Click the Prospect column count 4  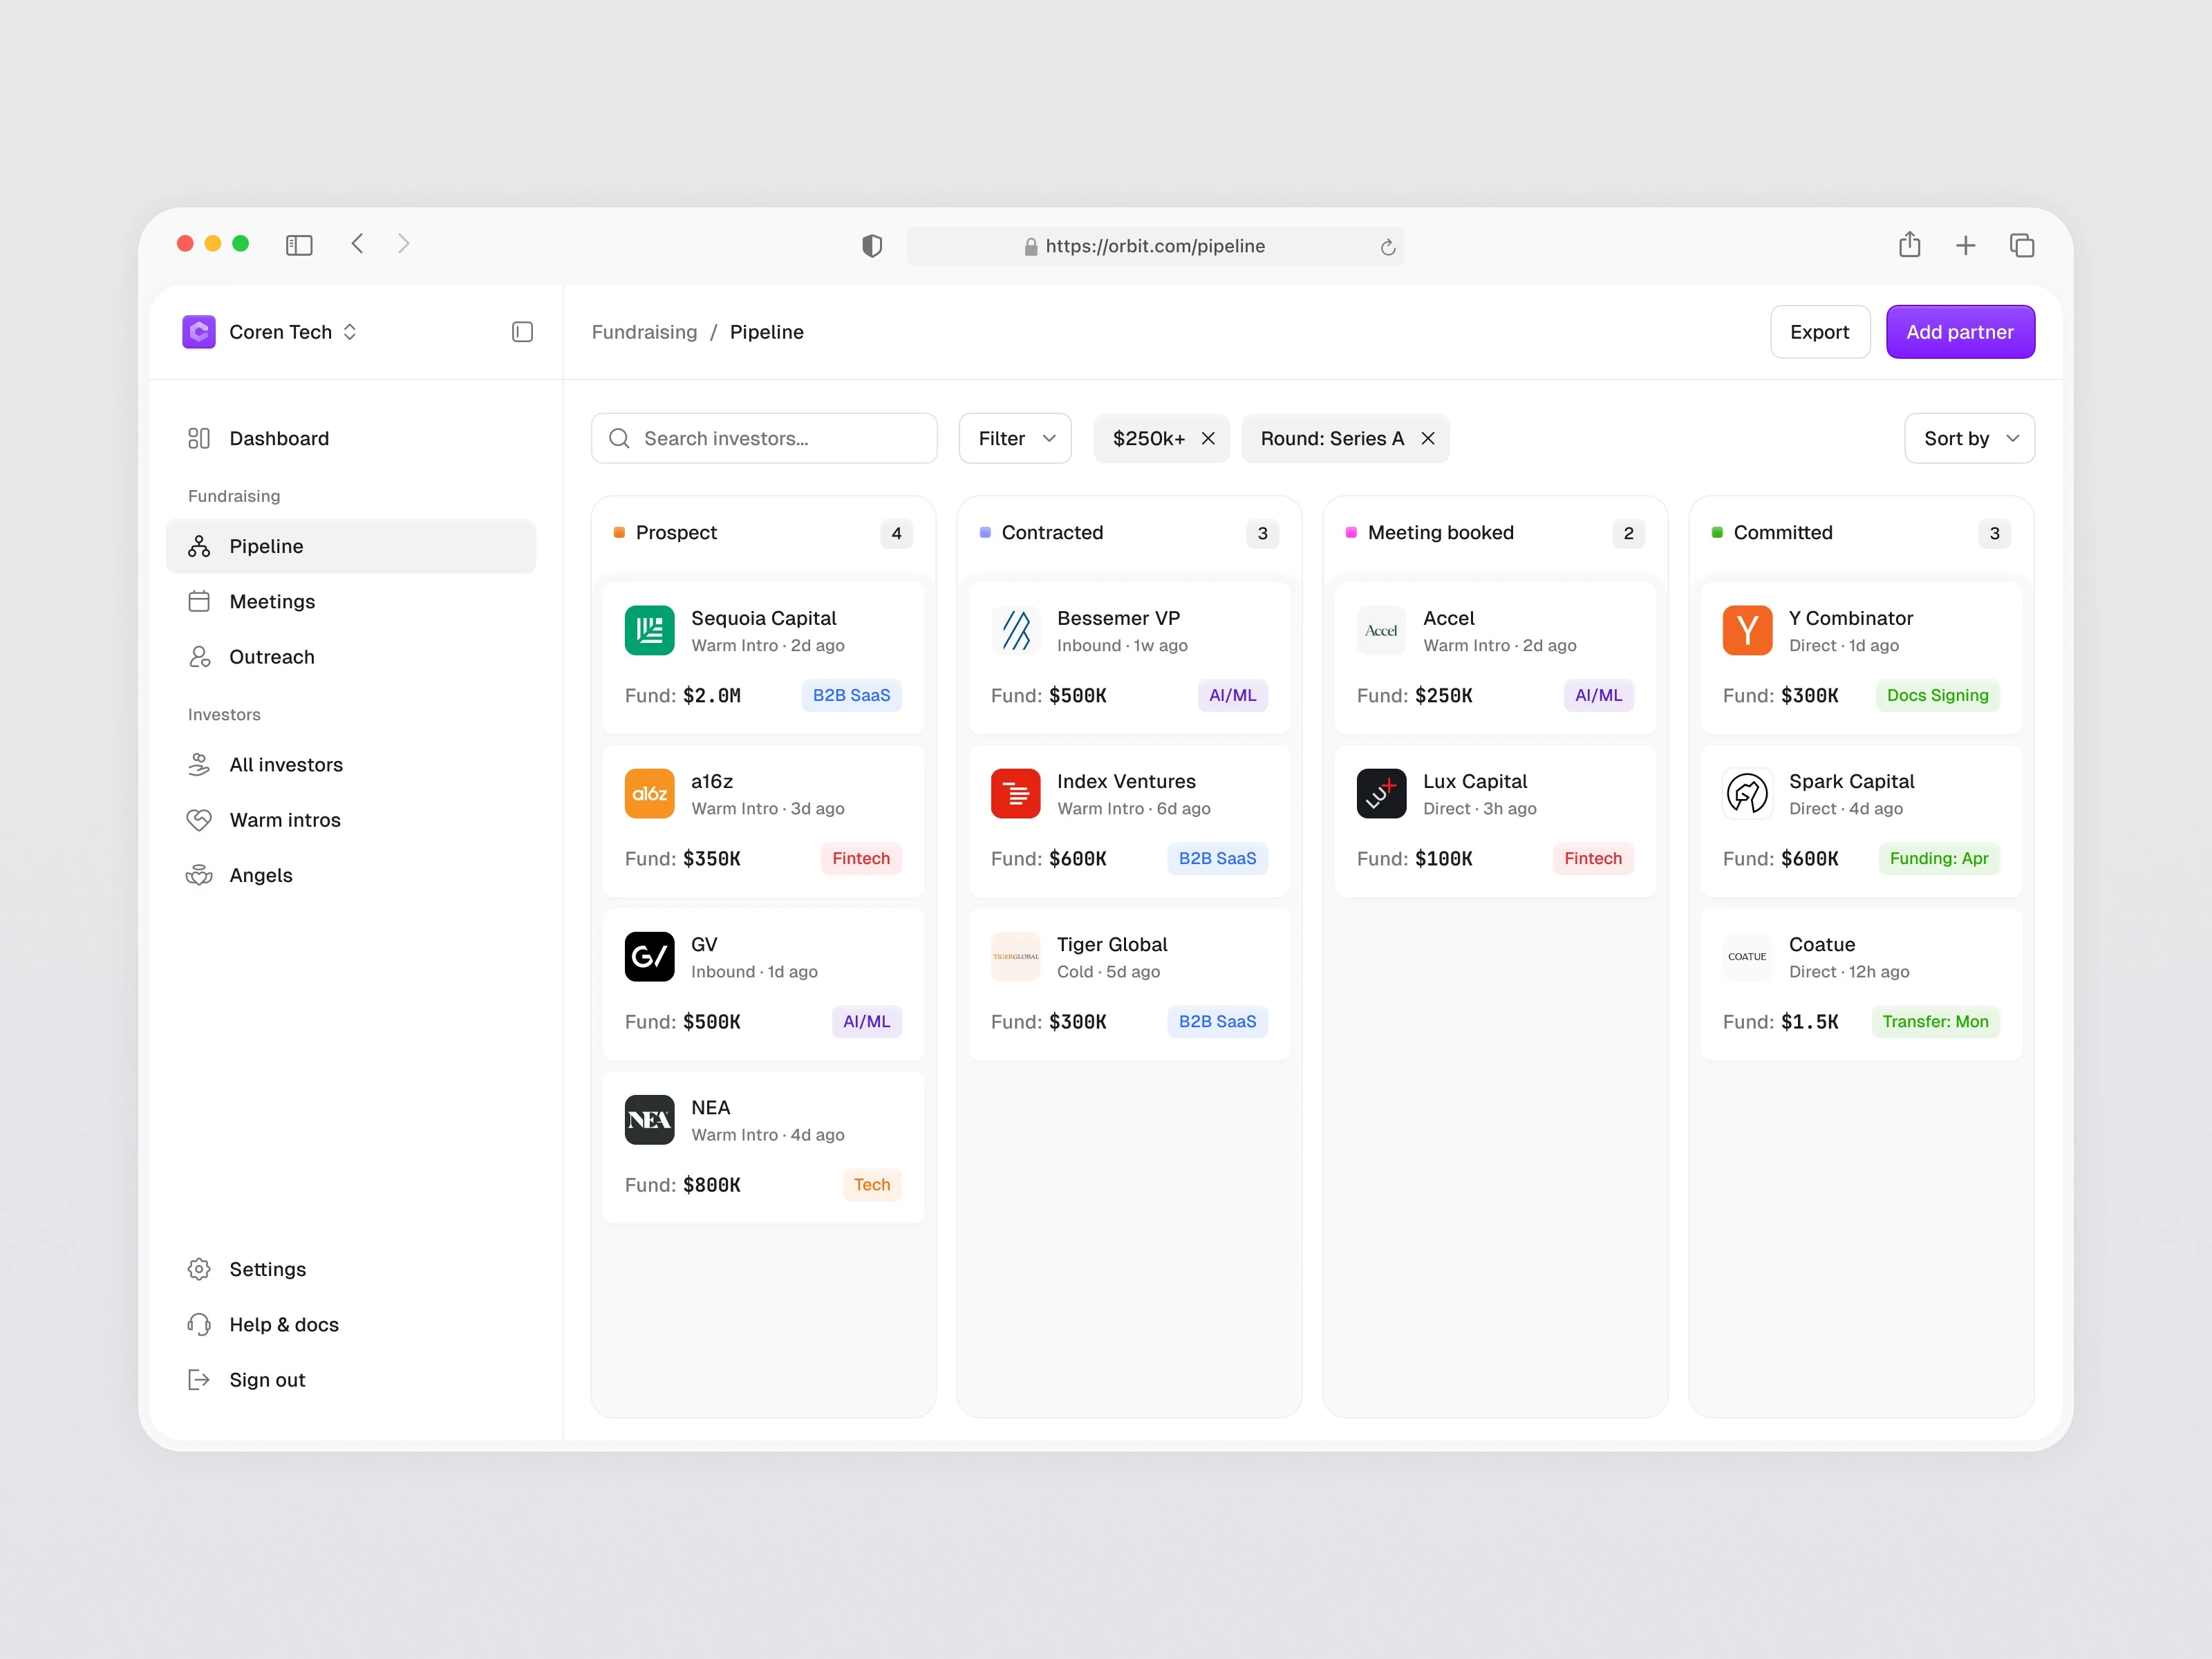pos(897,534)
